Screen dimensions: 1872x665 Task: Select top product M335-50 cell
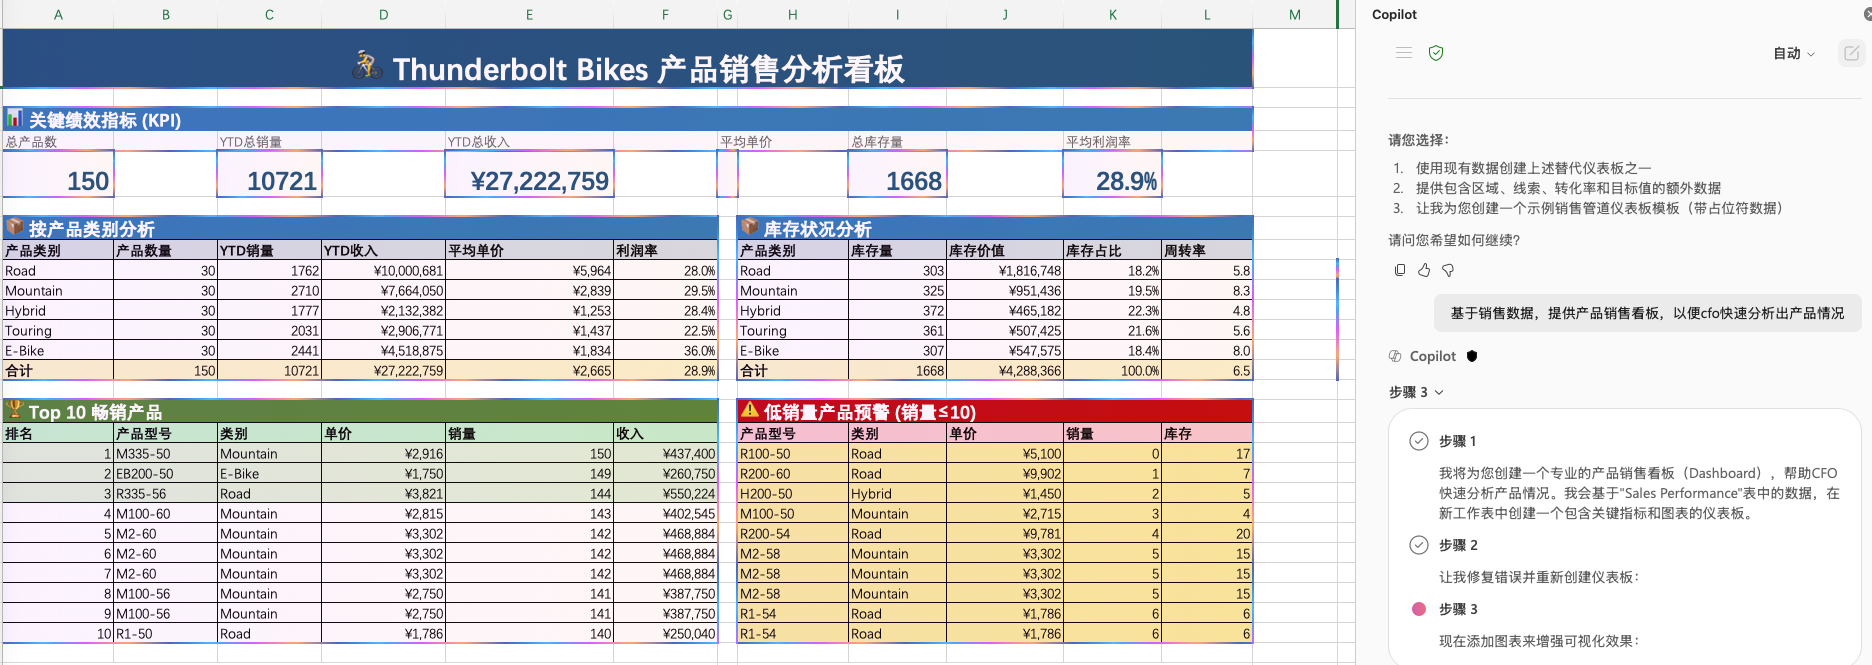pyautogui.click(x=166, y=454)
